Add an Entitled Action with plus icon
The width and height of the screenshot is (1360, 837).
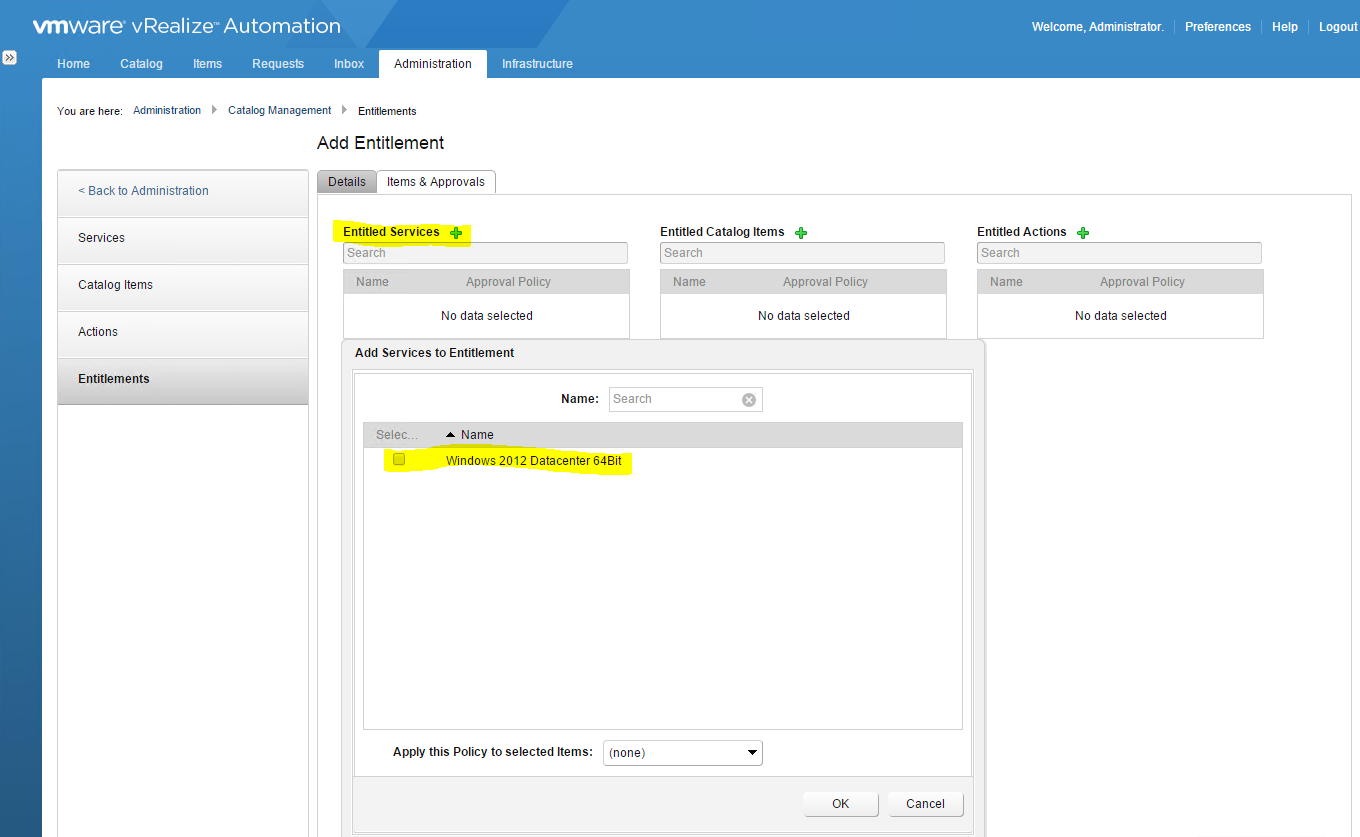(1083, 233)
